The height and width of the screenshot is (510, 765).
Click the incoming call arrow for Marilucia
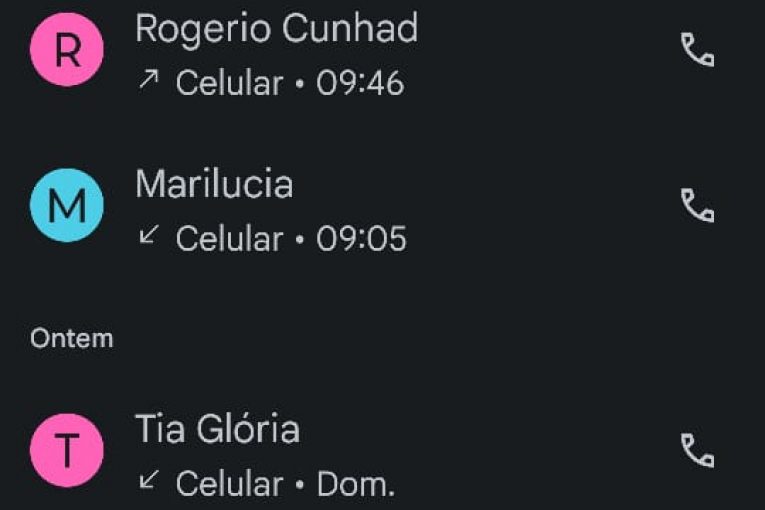149,236
